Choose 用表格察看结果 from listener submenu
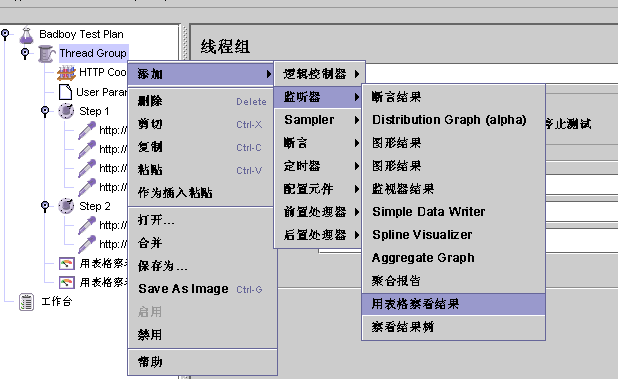 [x=453, y=304]
